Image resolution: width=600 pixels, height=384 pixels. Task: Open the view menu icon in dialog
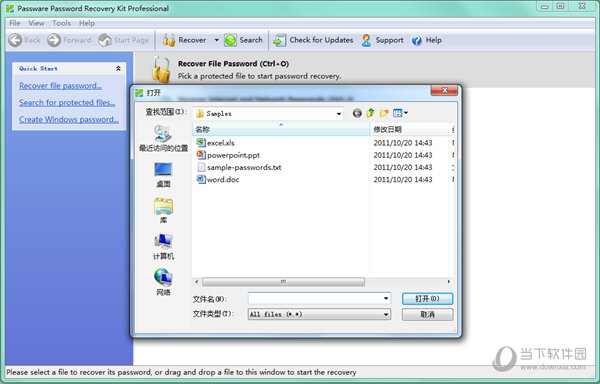[400, 113]
